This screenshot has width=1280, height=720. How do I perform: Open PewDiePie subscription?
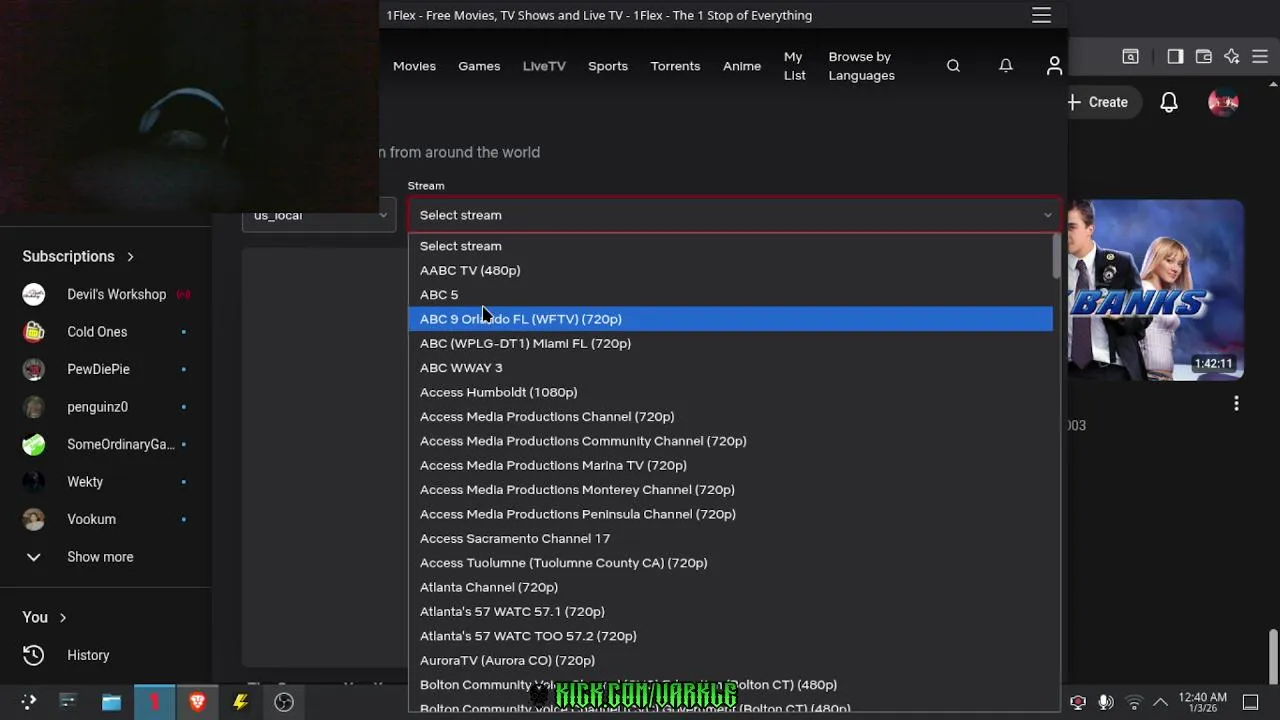pyautogui.click(x=105, y=369)
